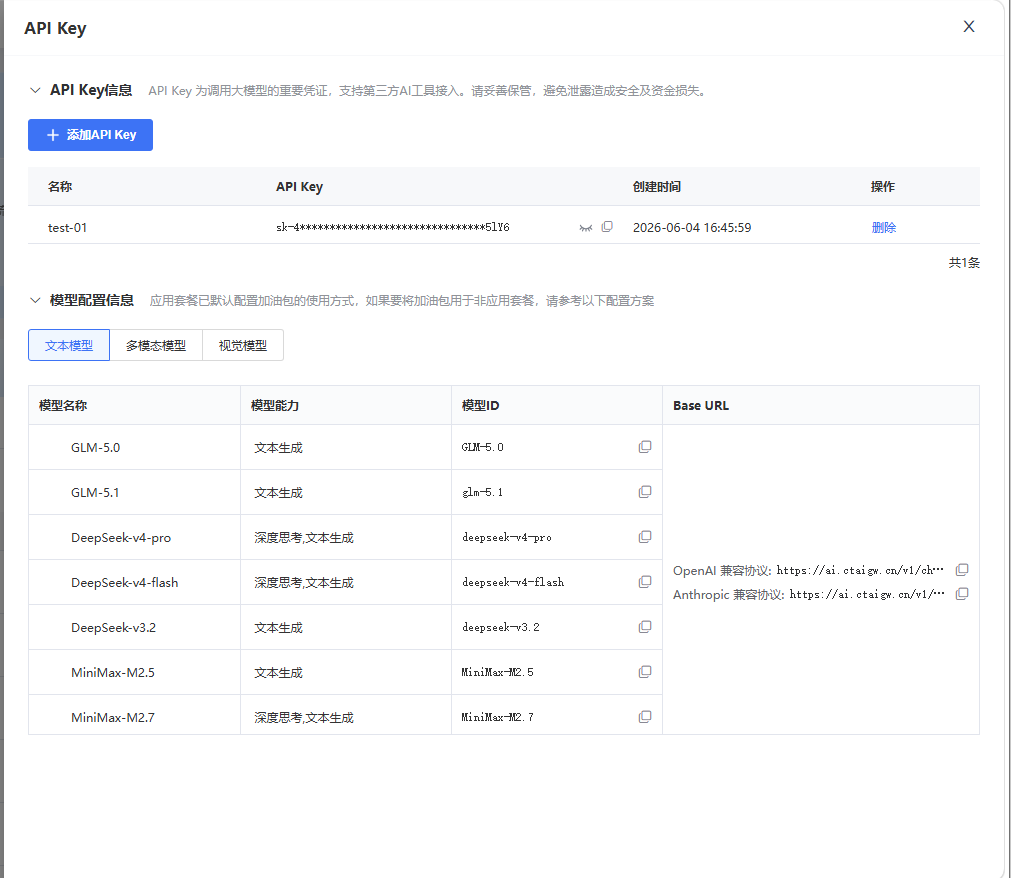Click the deepseek-v4-flash ID text
Image resolution: width=1011 pixels, height=878 pixels.
(513, 582)
